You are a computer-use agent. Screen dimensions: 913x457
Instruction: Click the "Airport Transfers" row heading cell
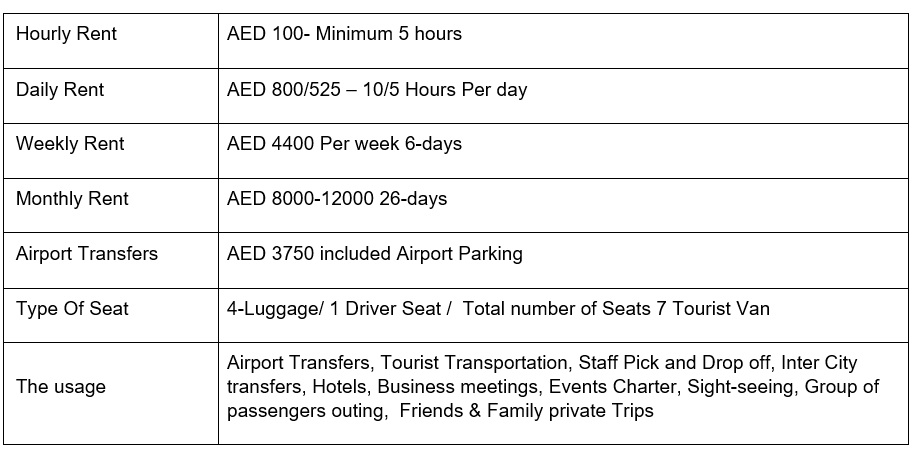pos(87,254)
